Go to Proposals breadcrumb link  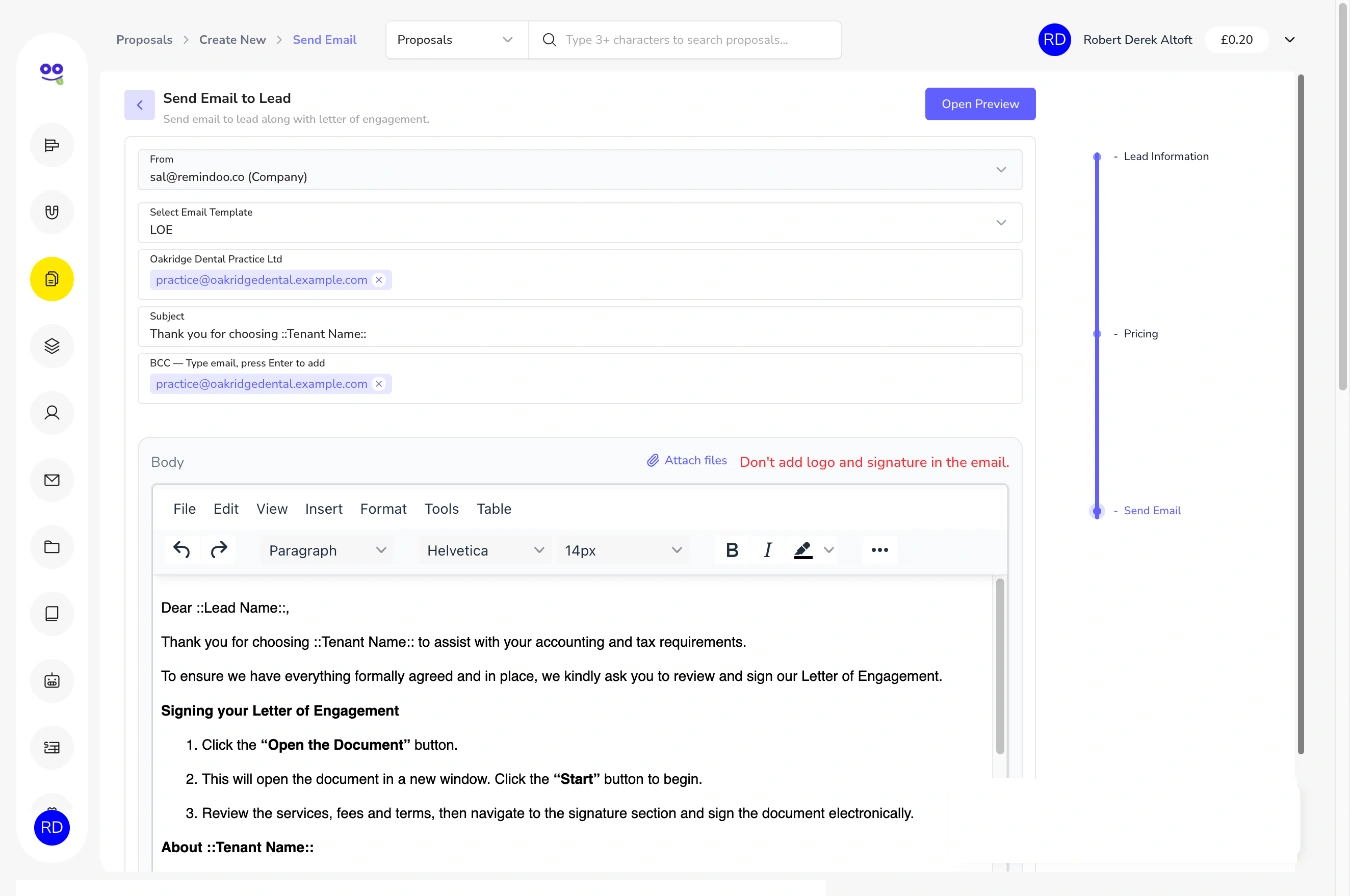(144, 40)
